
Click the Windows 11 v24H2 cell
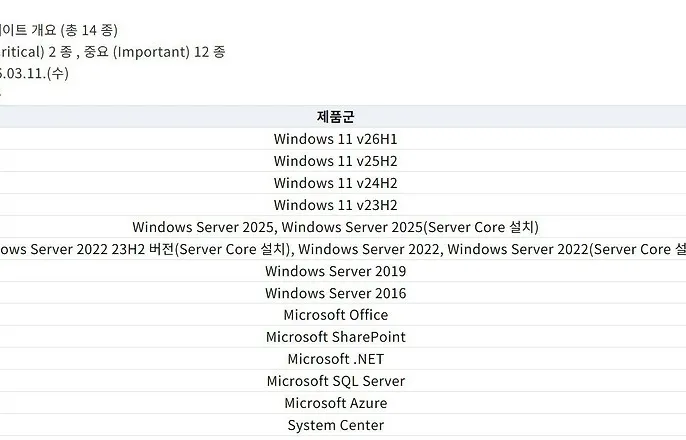coord(336,183)
